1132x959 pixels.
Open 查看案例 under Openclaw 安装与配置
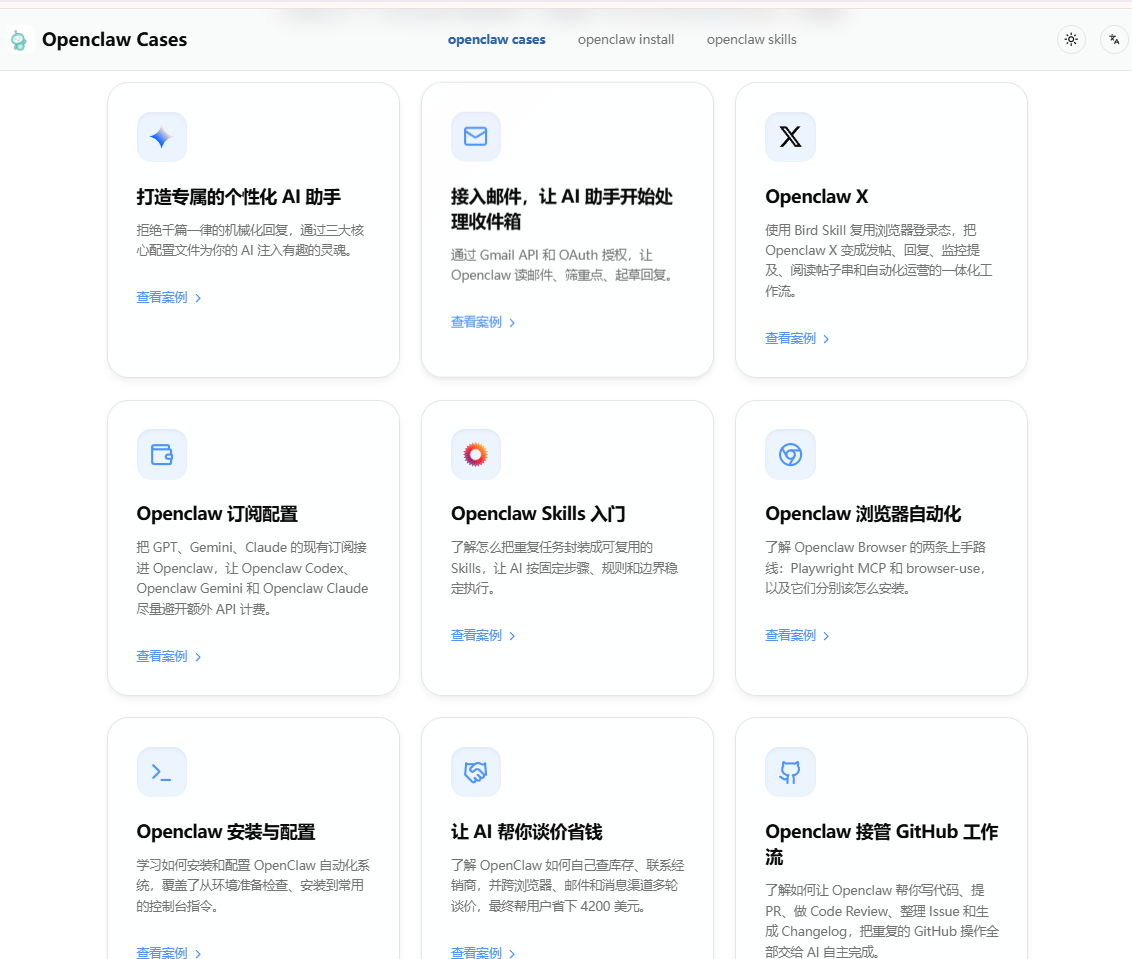[162, 953]
